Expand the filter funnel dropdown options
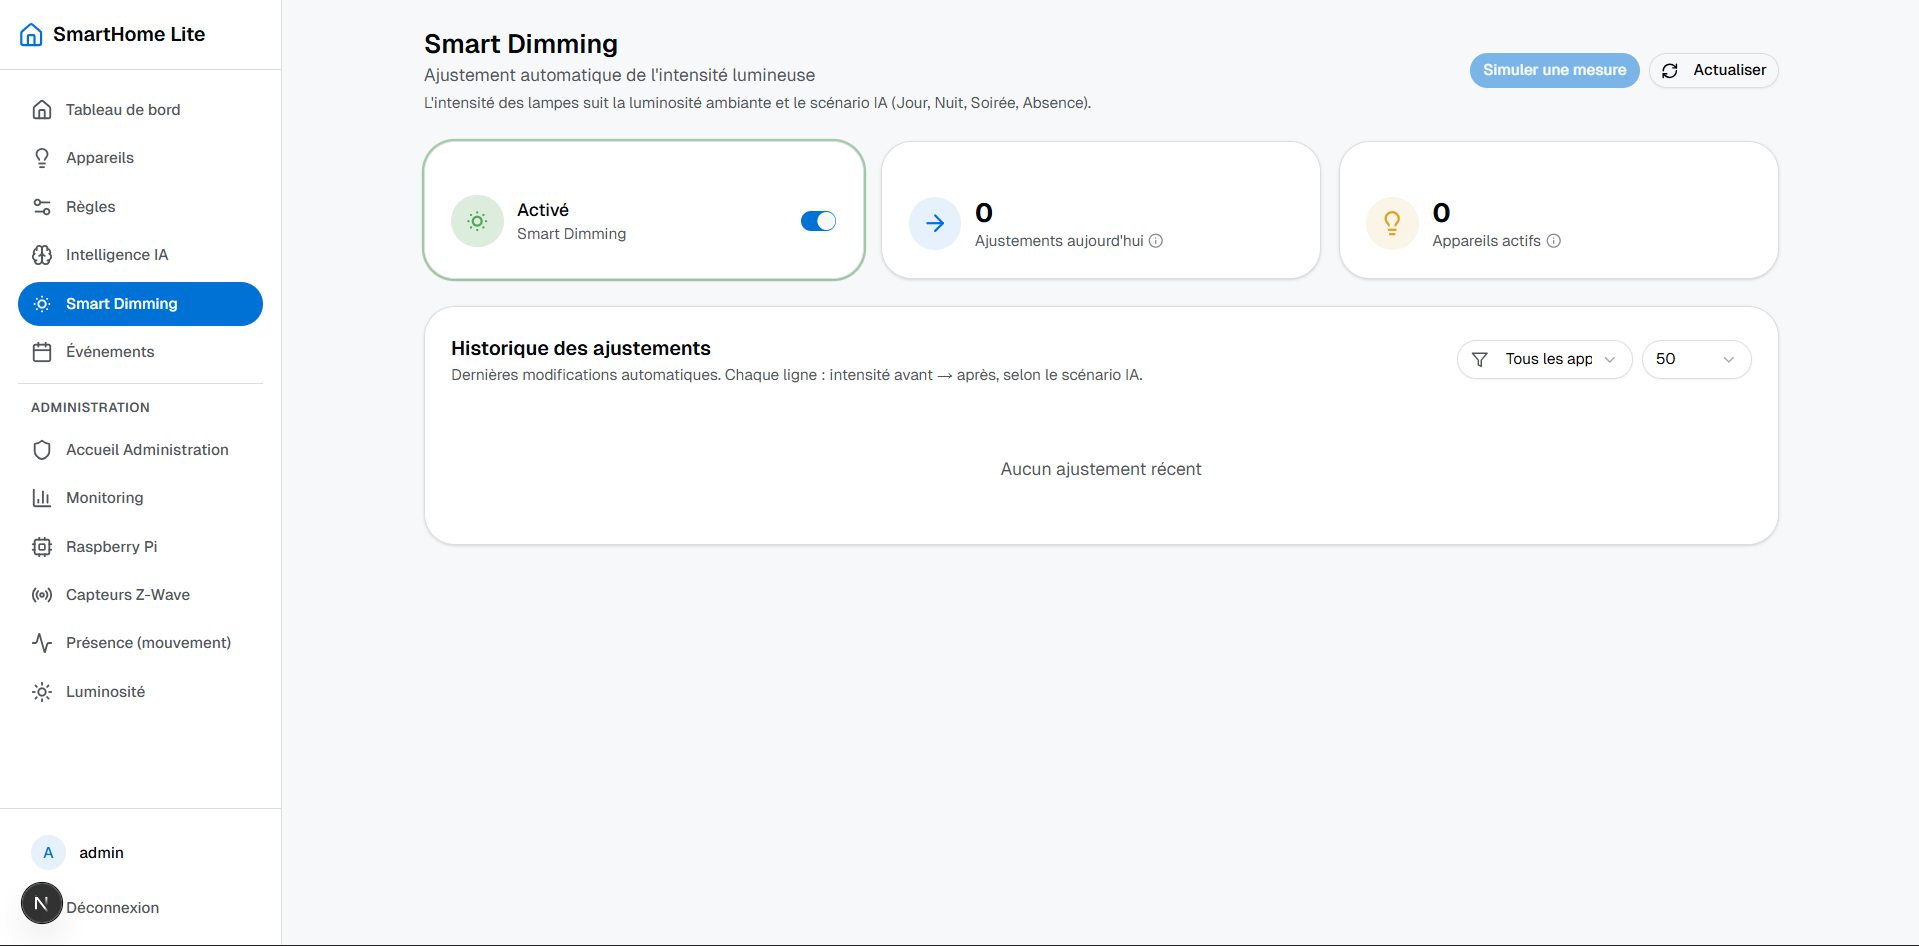1919x946 pixels. tap(1481, 359)
